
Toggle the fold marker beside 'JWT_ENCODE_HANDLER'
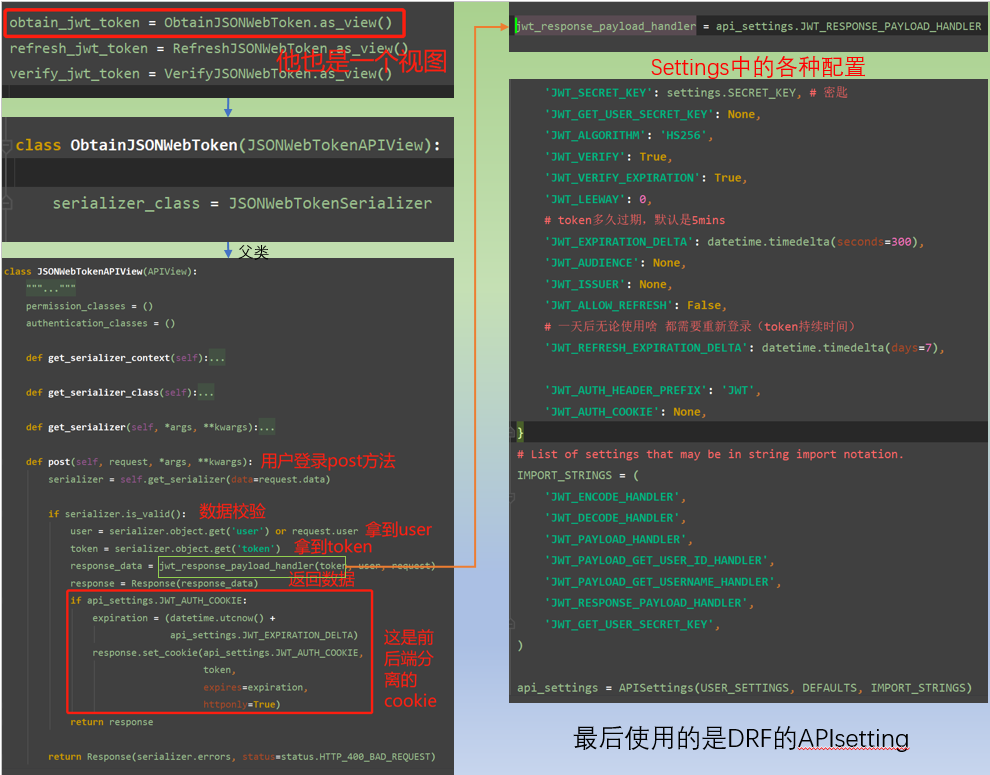512,497
